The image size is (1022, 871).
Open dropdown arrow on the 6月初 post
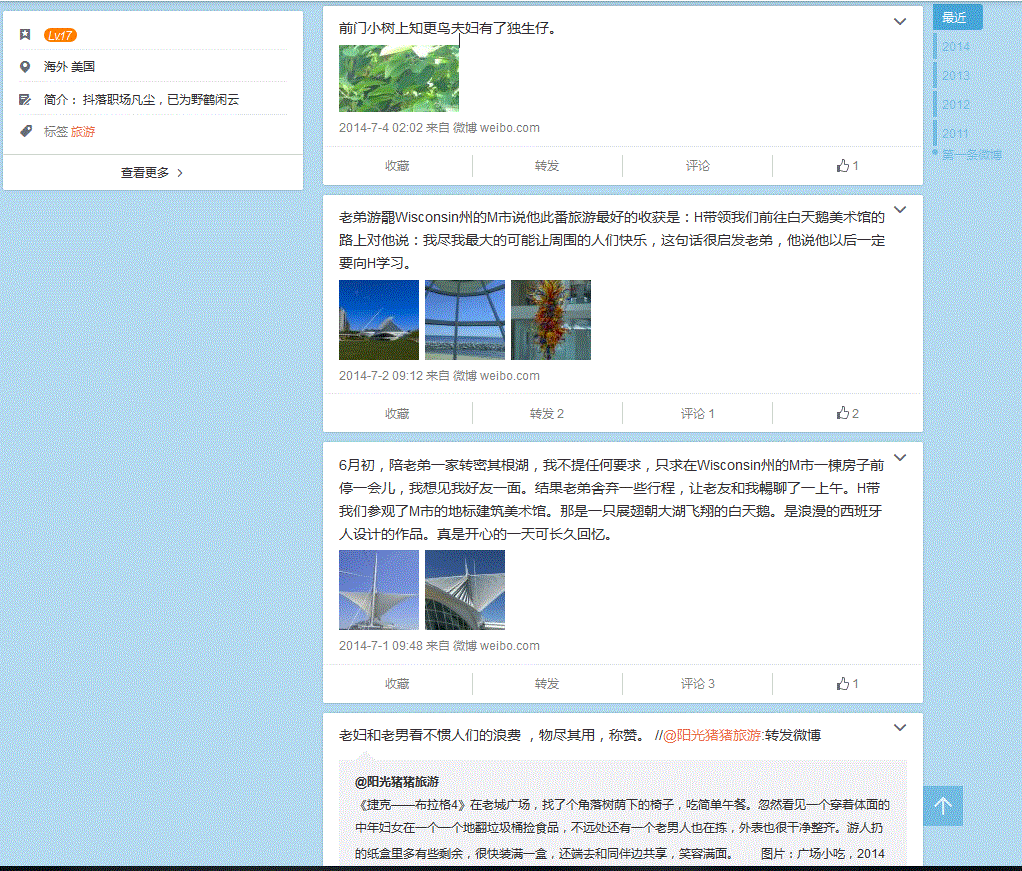pos(900,458)
